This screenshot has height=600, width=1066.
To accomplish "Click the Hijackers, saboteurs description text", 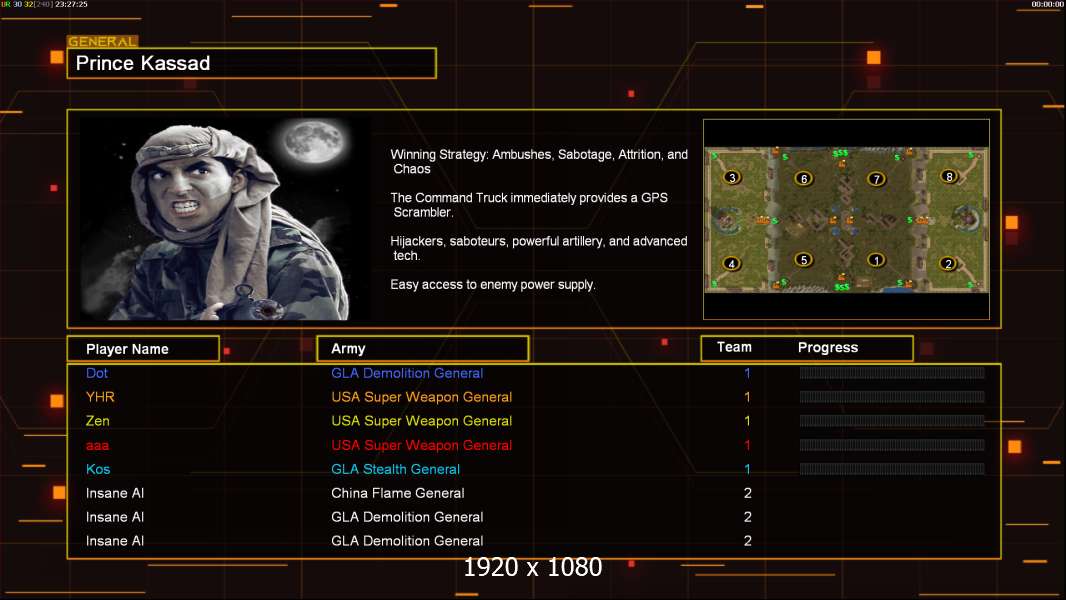I will (538, 248).
